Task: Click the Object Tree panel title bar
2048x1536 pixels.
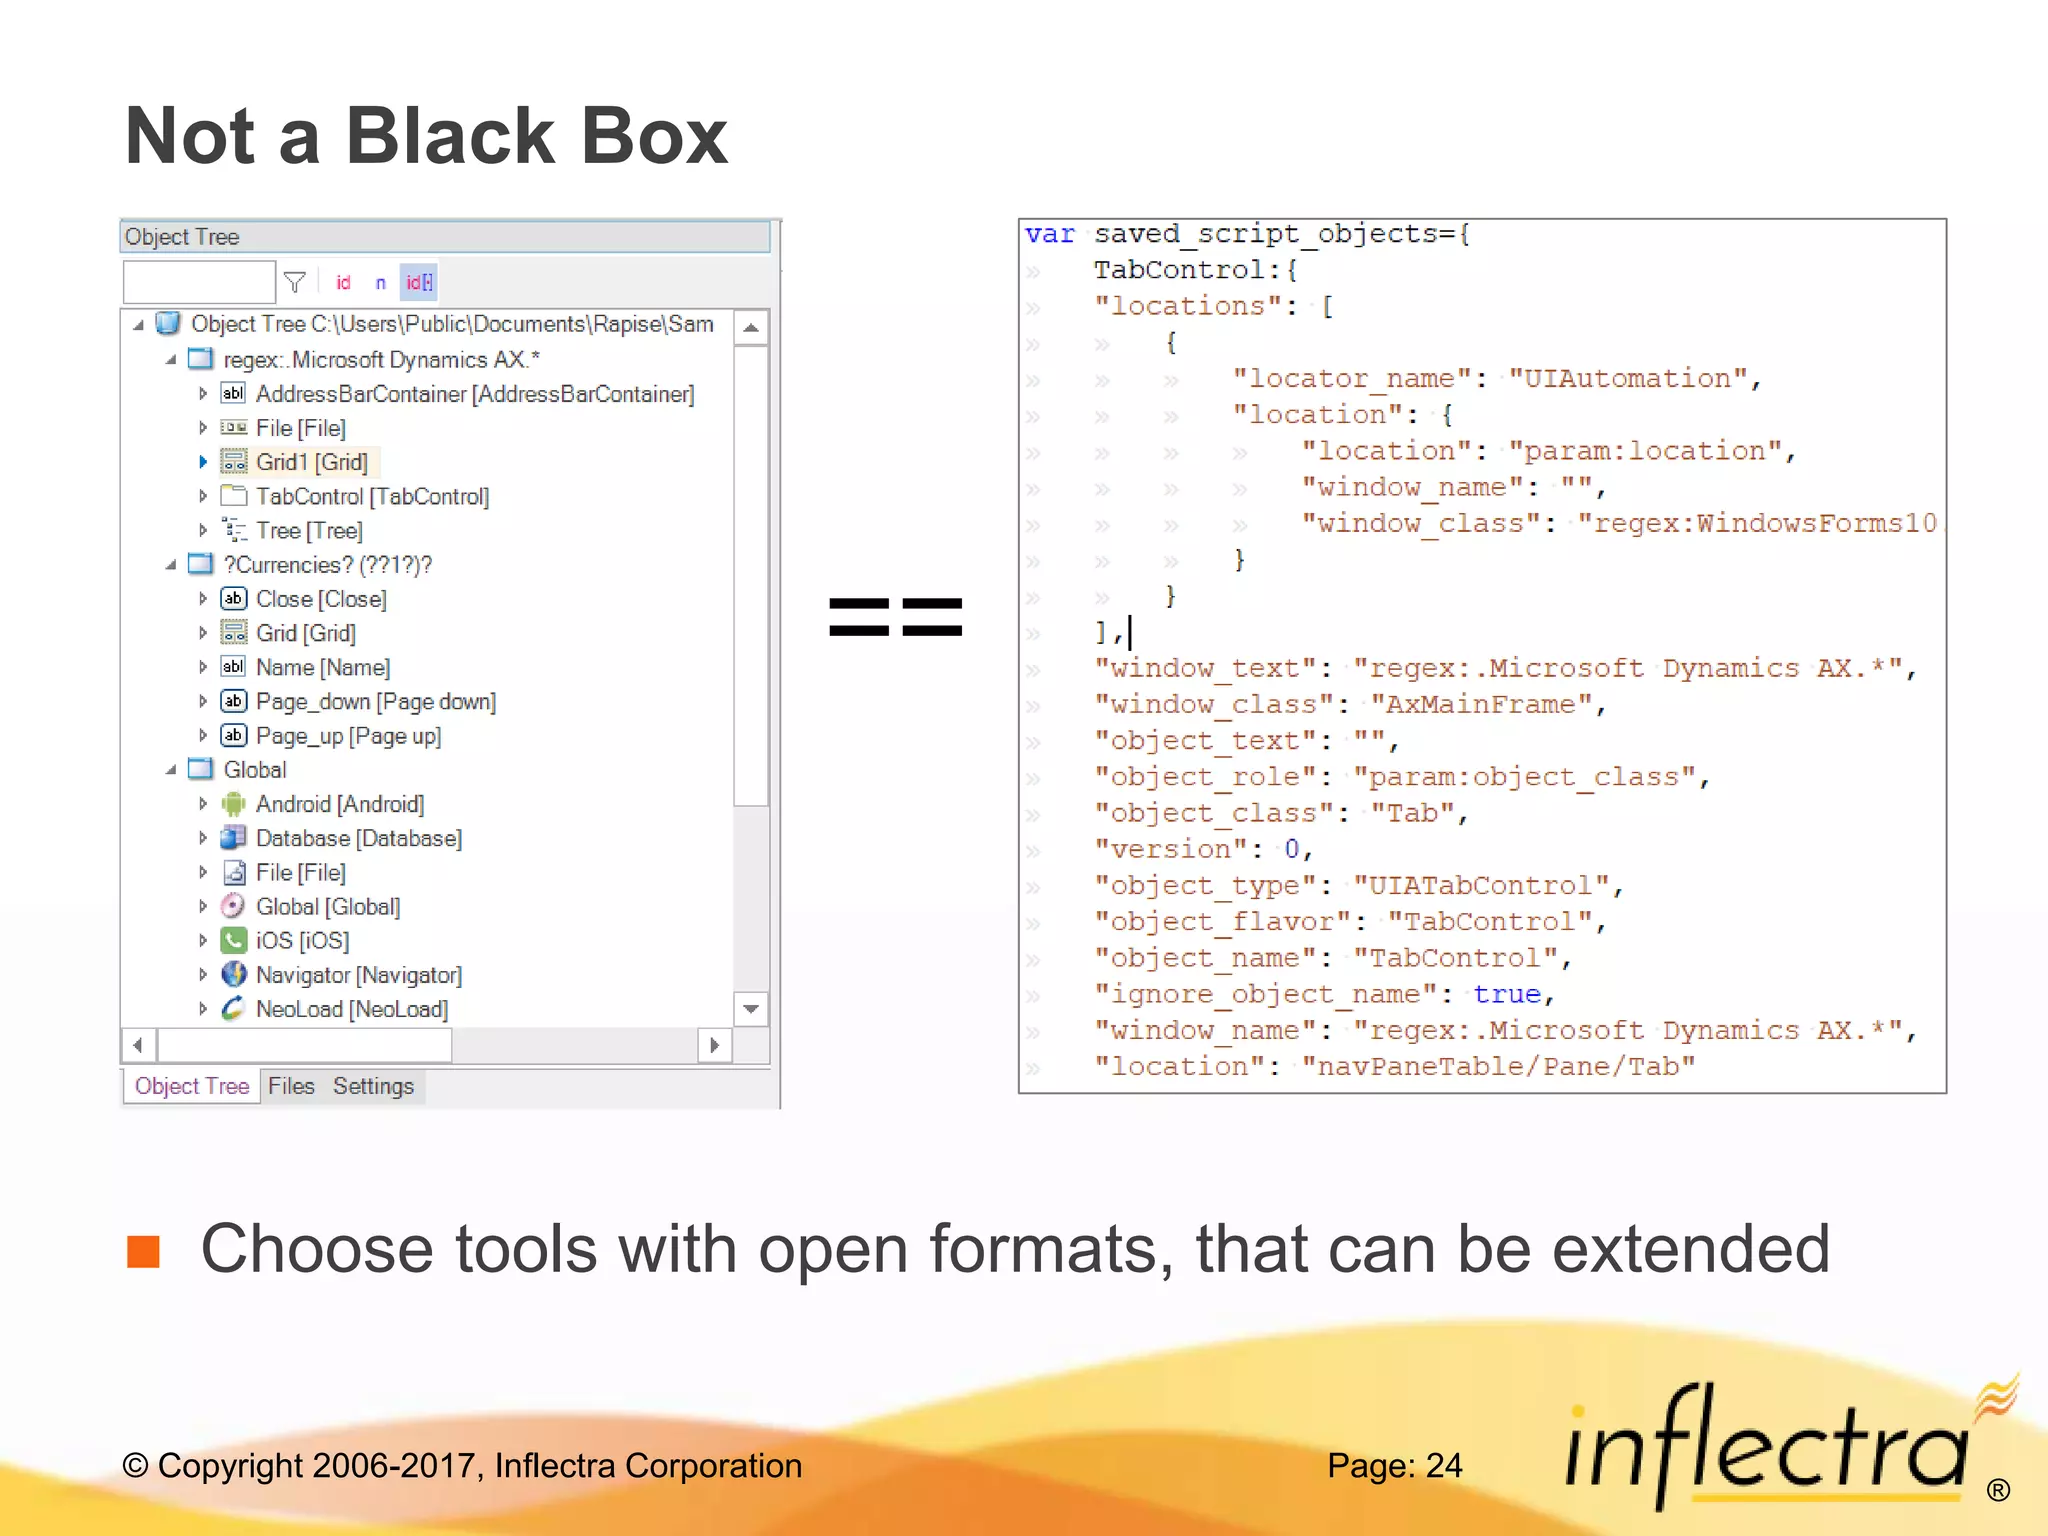Action: point(446,237)
